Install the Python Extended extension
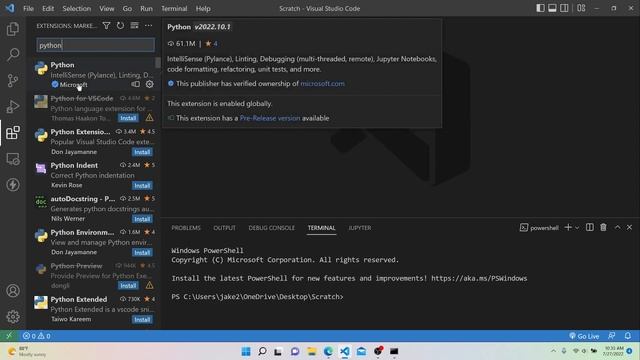Image resolution: width=640 pixels, height=360 pixels. click(142, 319)
